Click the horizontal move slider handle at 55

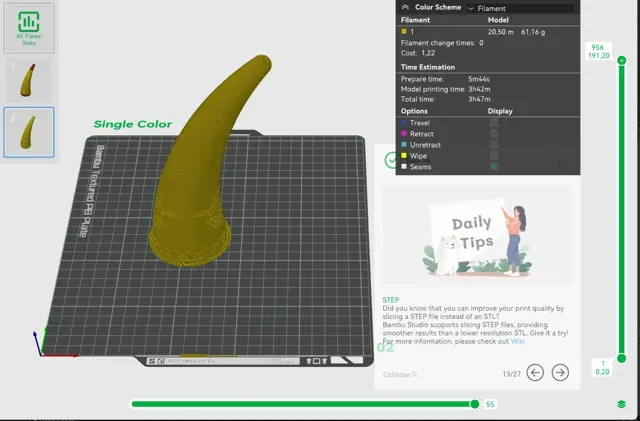click(475, 404)
